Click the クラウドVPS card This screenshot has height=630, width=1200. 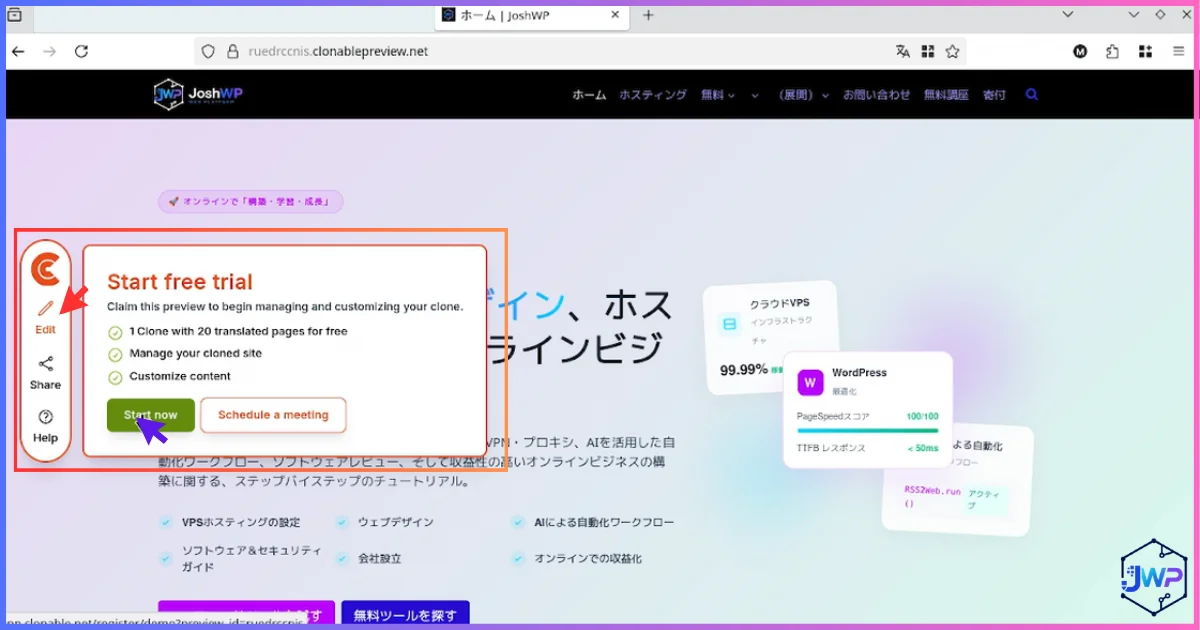pos(769,337)
